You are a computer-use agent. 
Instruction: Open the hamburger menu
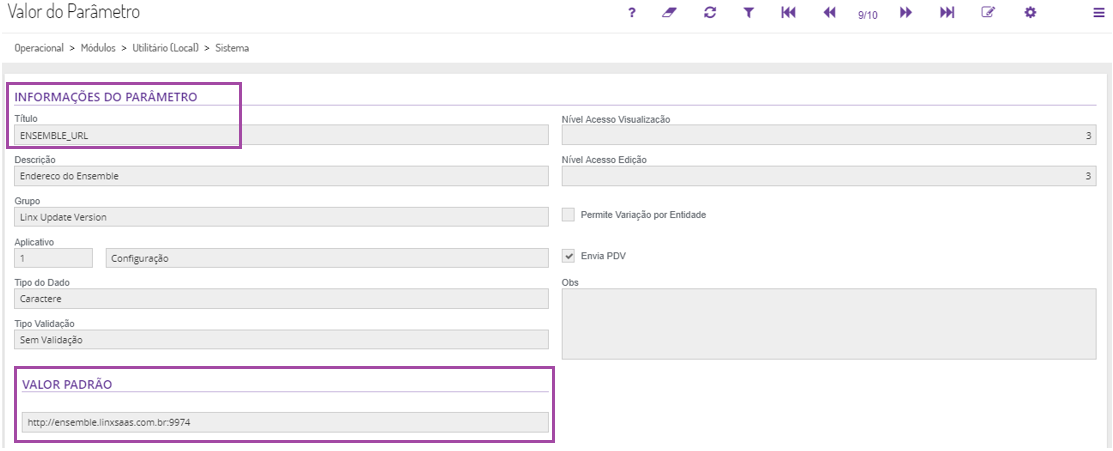pyautogui.click(x=1099, y=13)
